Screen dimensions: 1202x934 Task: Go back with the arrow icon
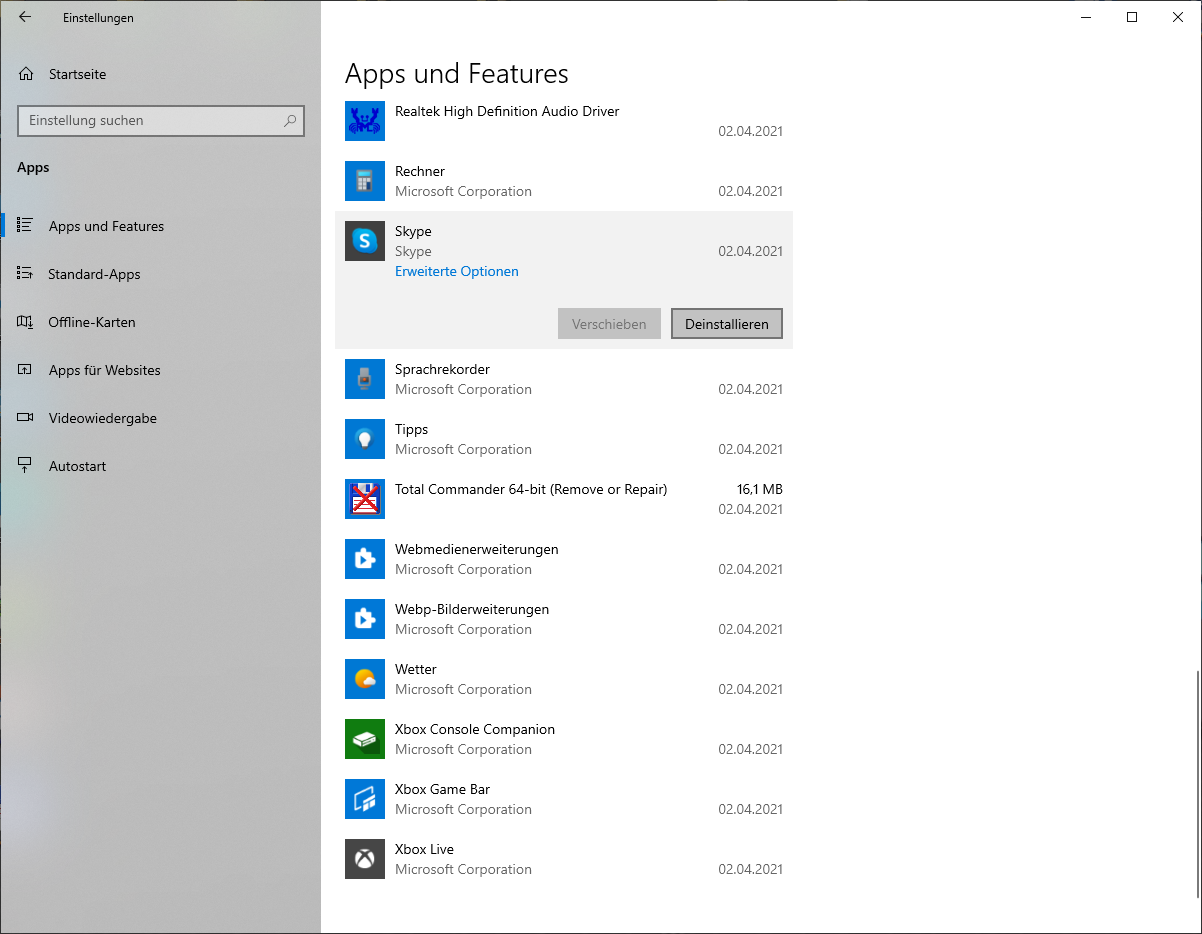(x=25, y=17)
